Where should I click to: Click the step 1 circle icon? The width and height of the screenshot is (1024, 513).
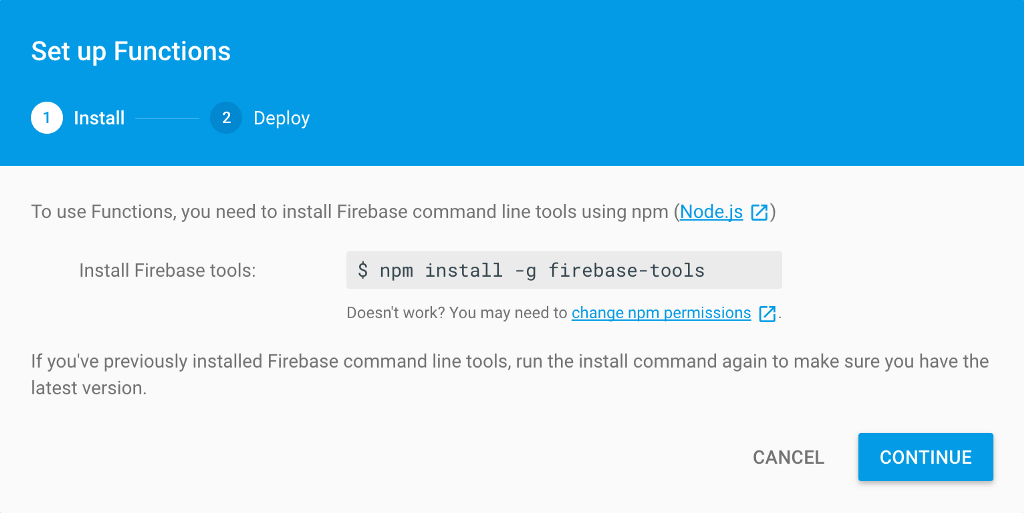(46, 118)
